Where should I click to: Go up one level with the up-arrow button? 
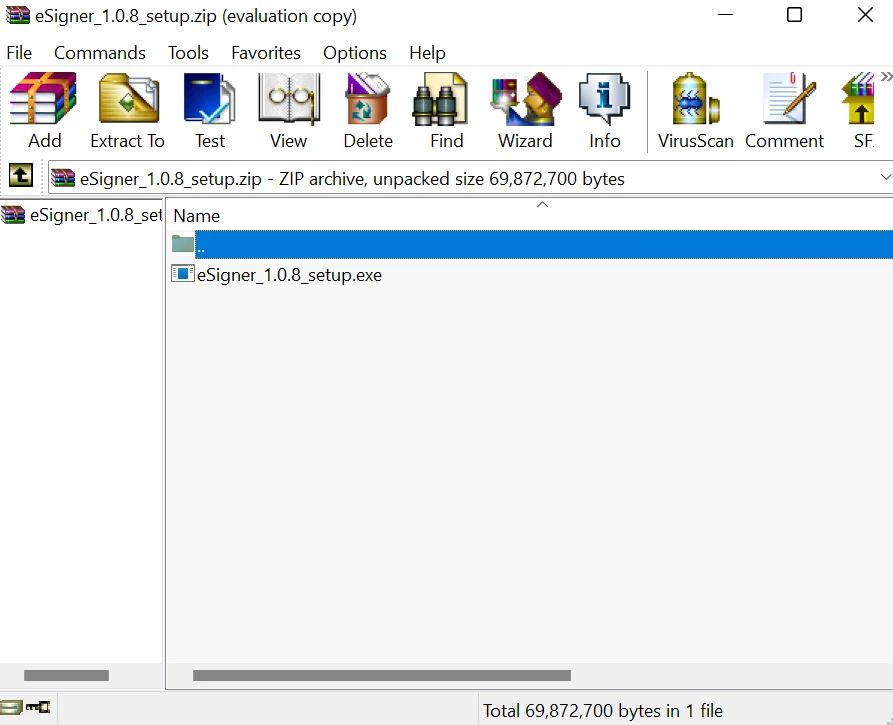coord(21,175)
